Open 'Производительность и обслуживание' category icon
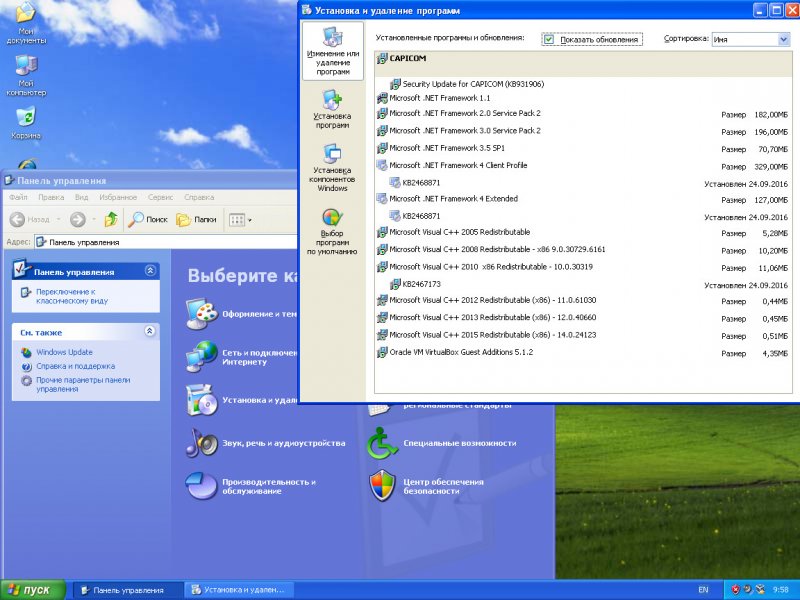The width and height of the screenshot is (800, 600). (x=202, y=486)
